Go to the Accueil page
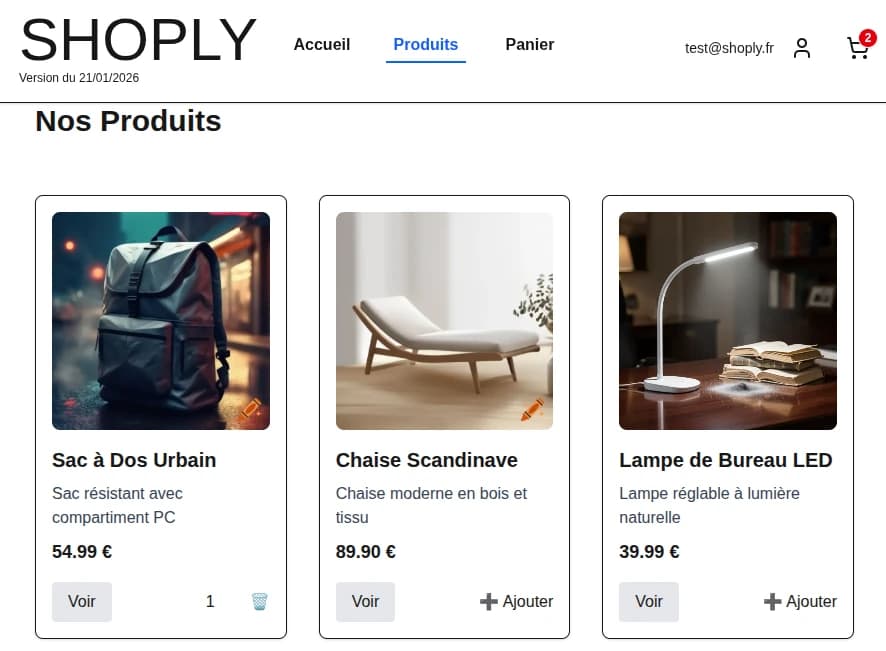Image resolution: width=886 pixels, height=651 pixels. tap(322, 44)
